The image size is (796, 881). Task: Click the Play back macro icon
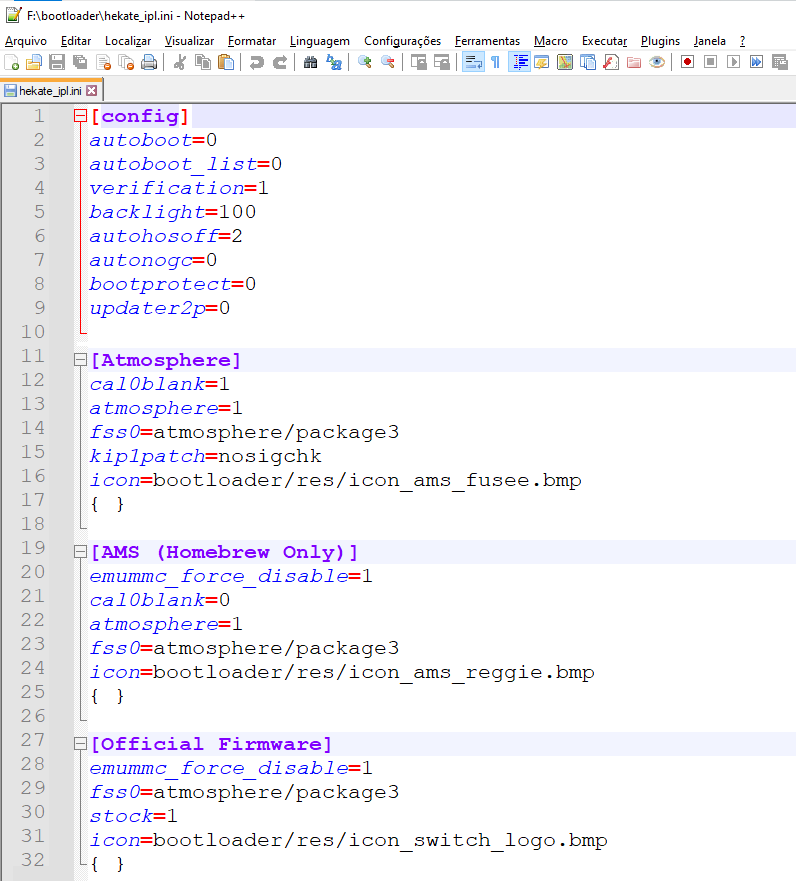[x=733, y=62]
